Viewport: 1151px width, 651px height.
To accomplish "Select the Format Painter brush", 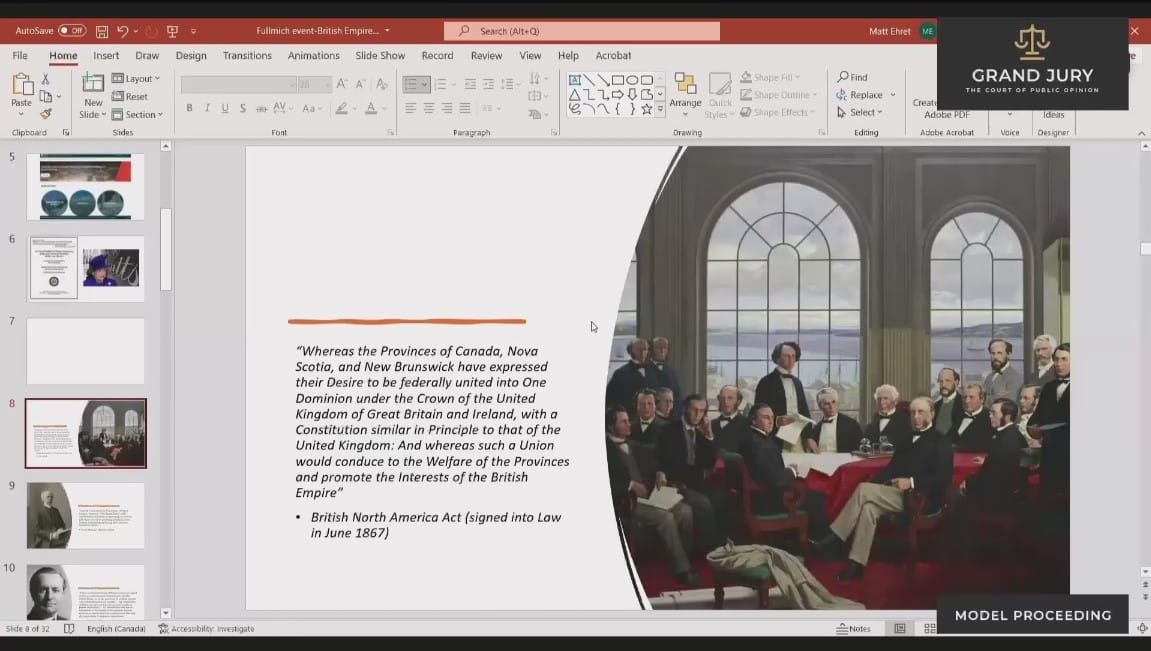I will (45, 113).
